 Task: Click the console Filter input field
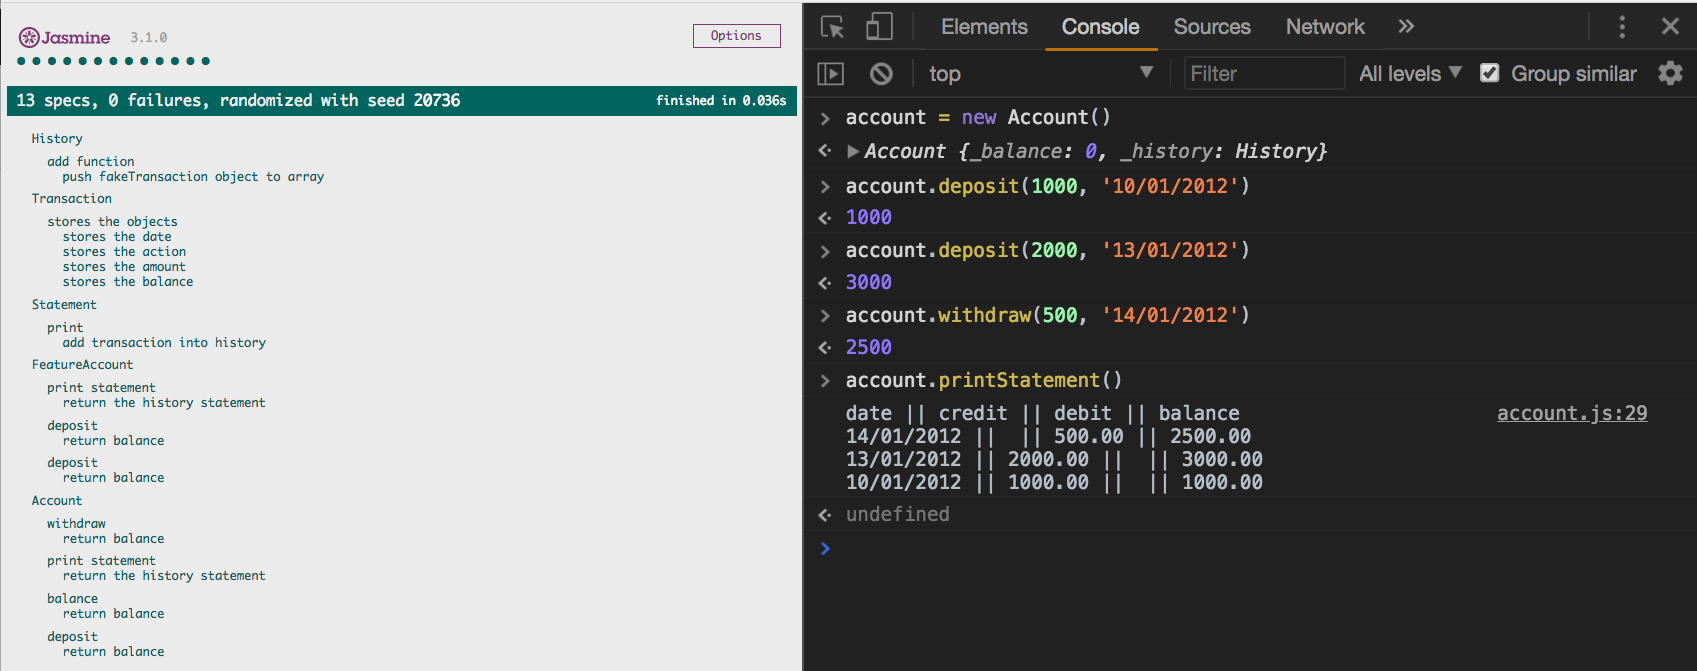tap(1264, 73)
